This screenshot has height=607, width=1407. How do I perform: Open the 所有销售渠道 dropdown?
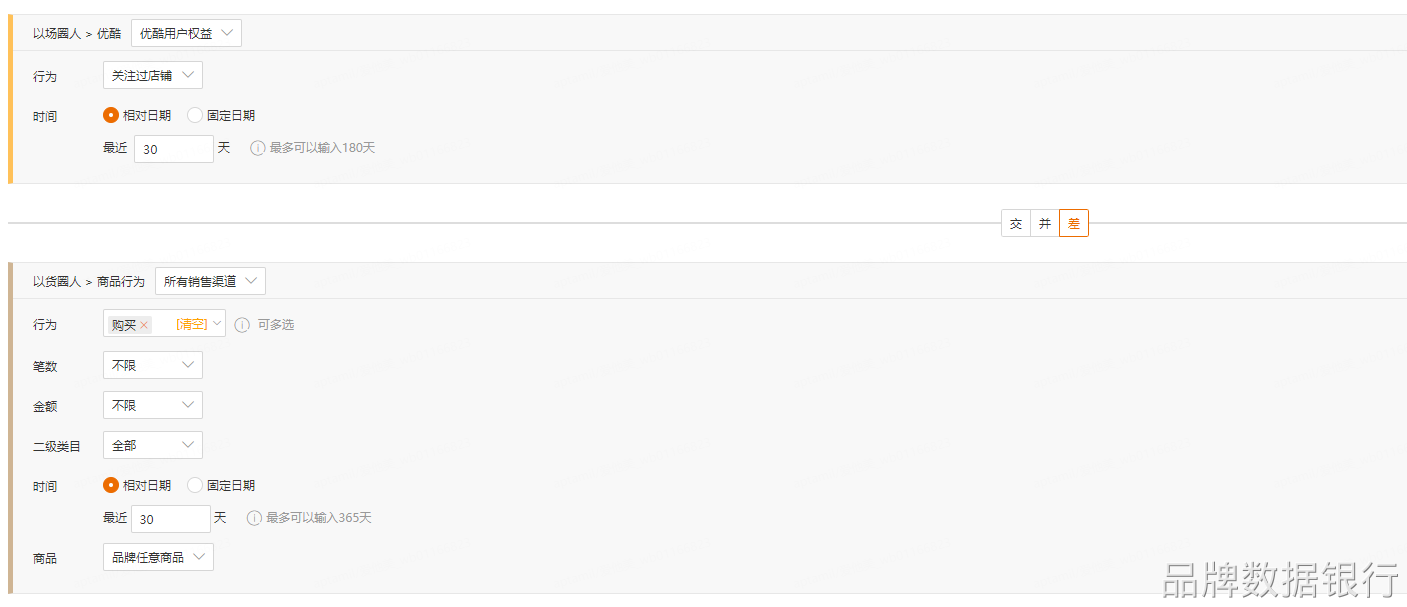[210, 281]
